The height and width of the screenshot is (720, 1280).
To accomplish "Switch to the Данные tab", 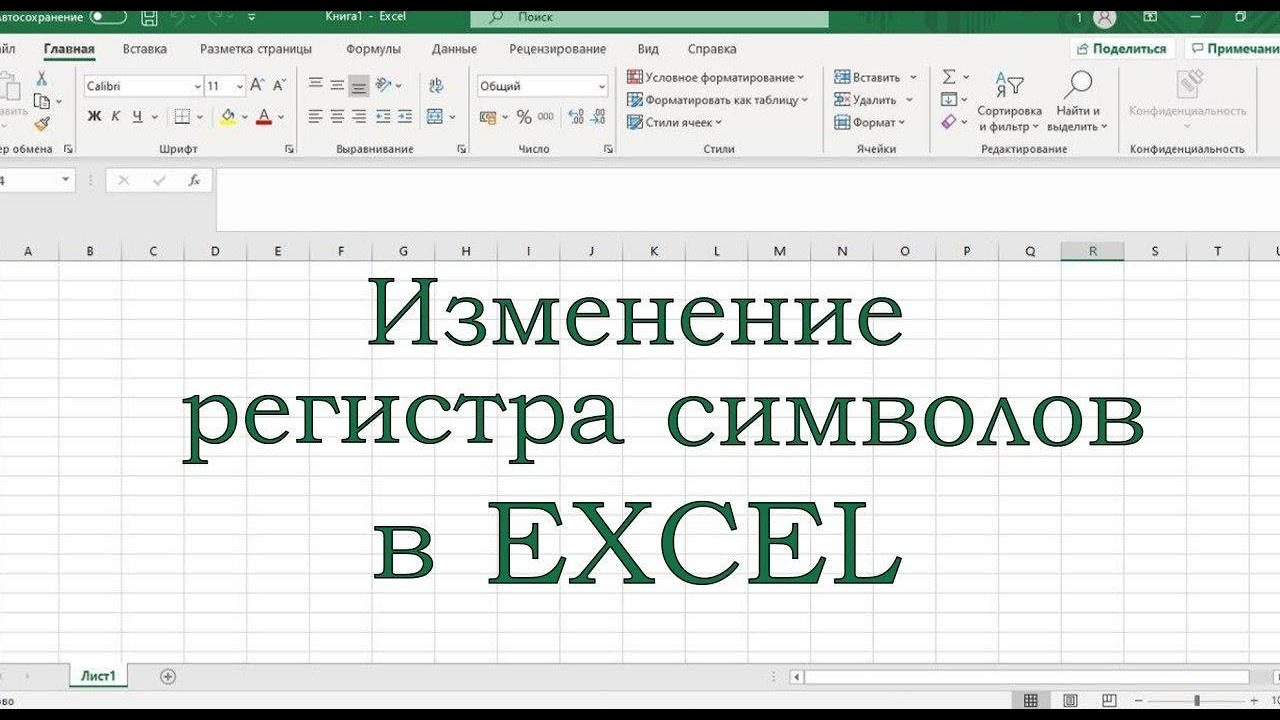I will 454,49.
